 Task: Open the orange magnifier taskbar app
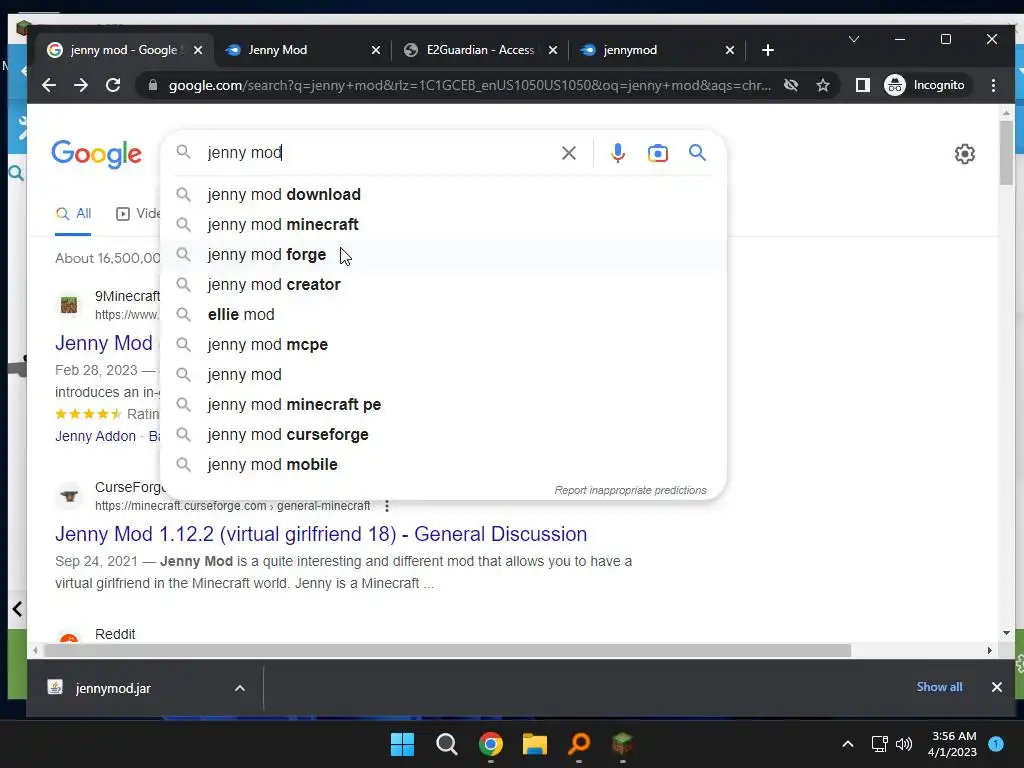point(579,744)
